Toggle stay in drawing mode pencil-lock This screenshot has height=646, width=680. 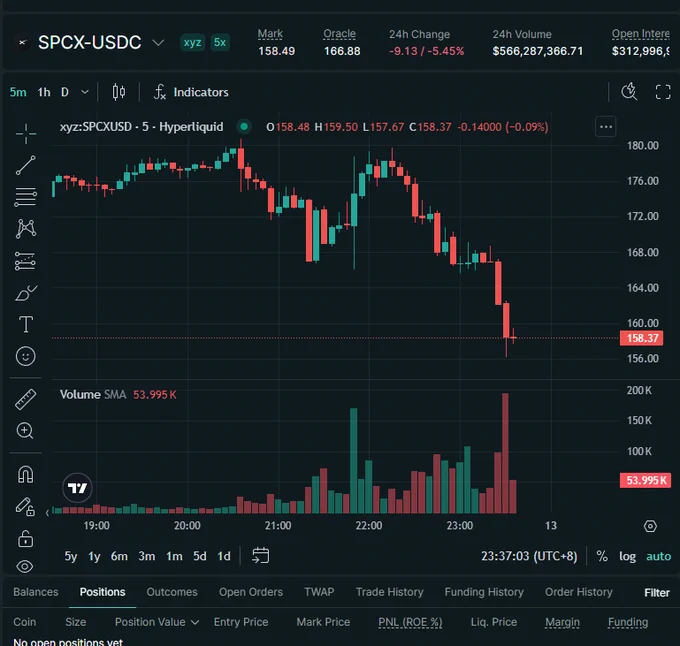pyautogui.click(x=26, y=506)
